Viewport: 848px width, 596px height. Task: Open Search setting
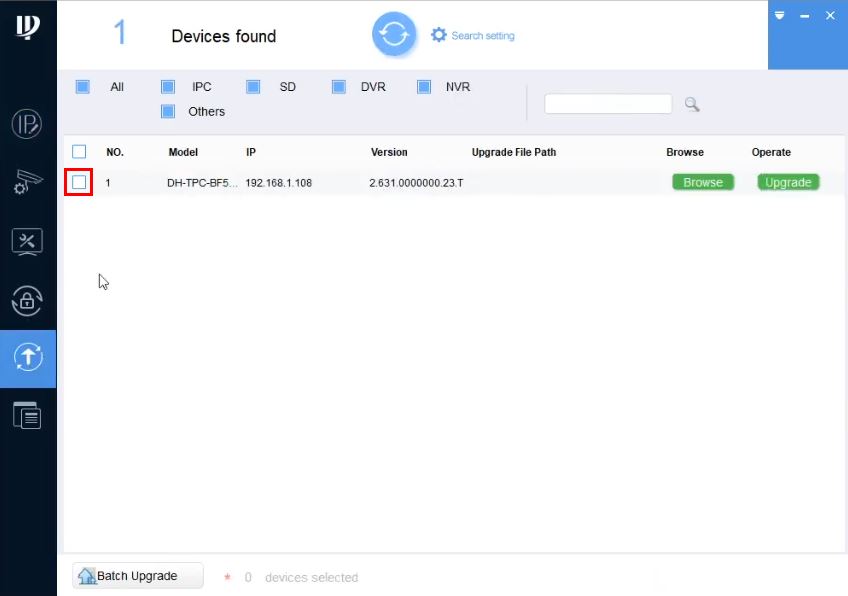[x=473, y=35]
